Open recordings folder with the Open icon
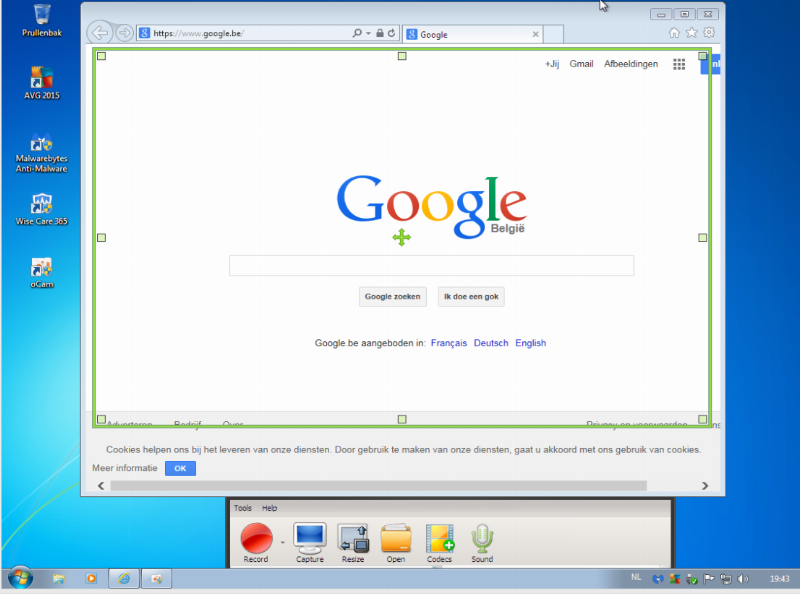This screenshot has width=800, height=594. (x=396, y=538)
